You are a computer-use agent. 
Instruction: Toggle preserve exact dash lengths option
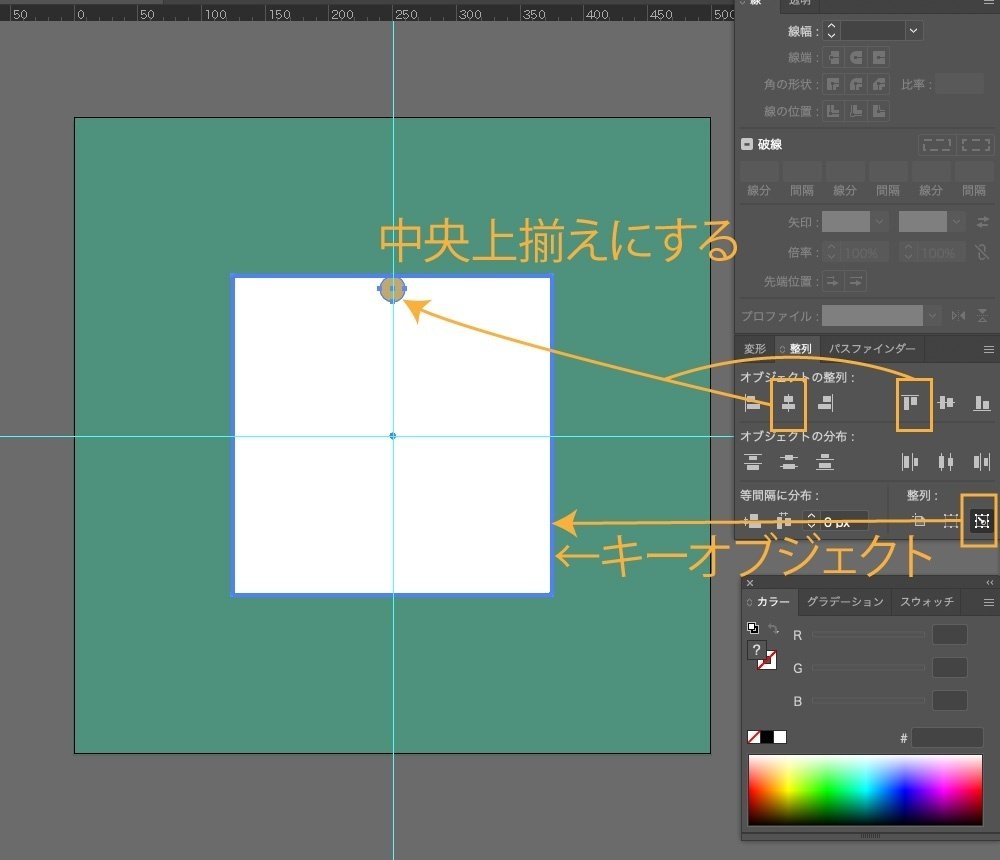coord(936,145)
